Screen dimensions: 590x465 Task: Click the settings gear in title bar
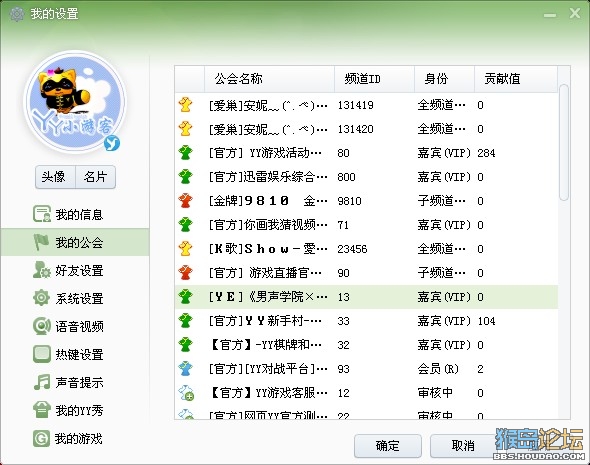(17, 14)
